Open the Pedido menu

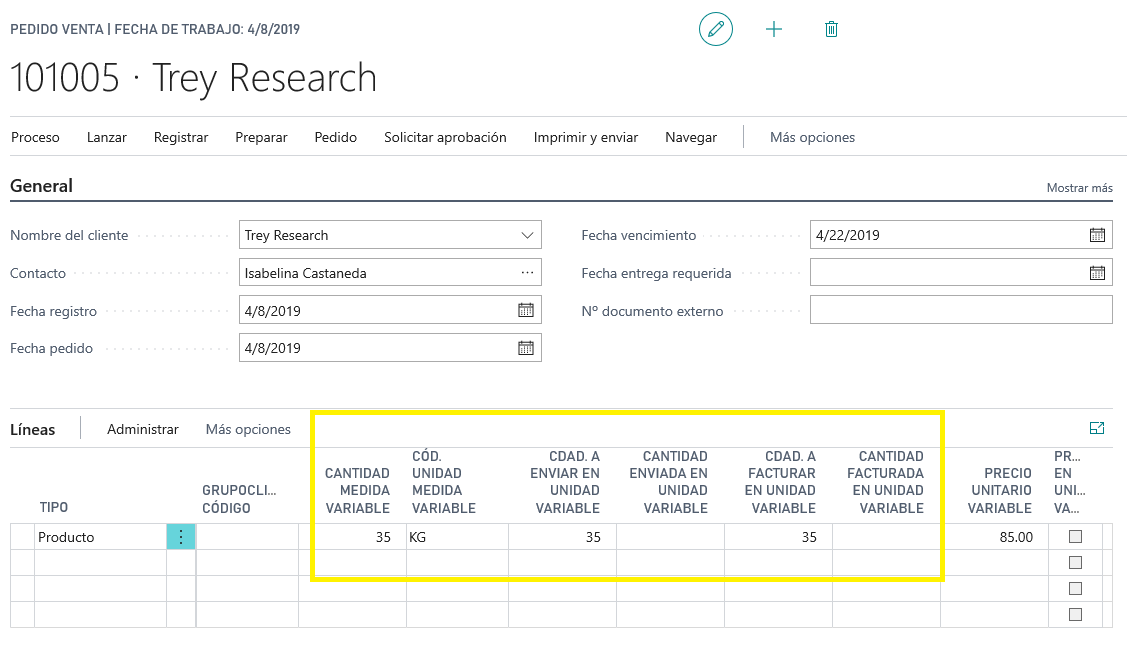tap(336, 137)
